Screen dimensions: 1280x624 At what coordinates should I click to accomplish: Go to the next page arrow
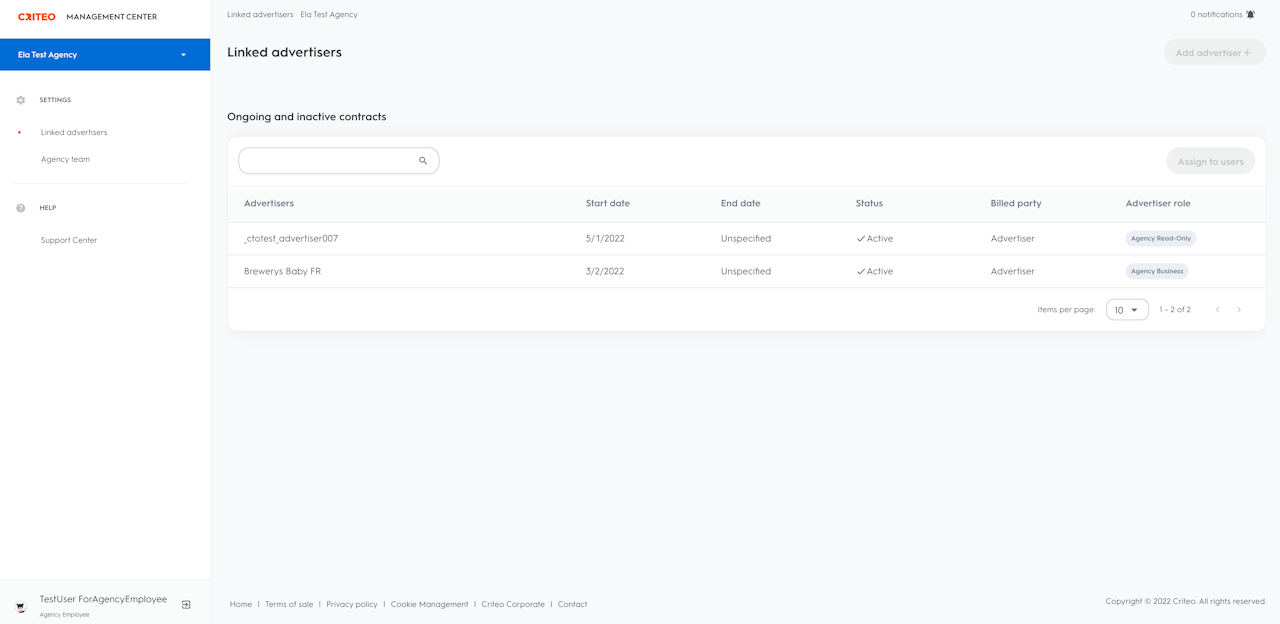tap(1239, 310)
